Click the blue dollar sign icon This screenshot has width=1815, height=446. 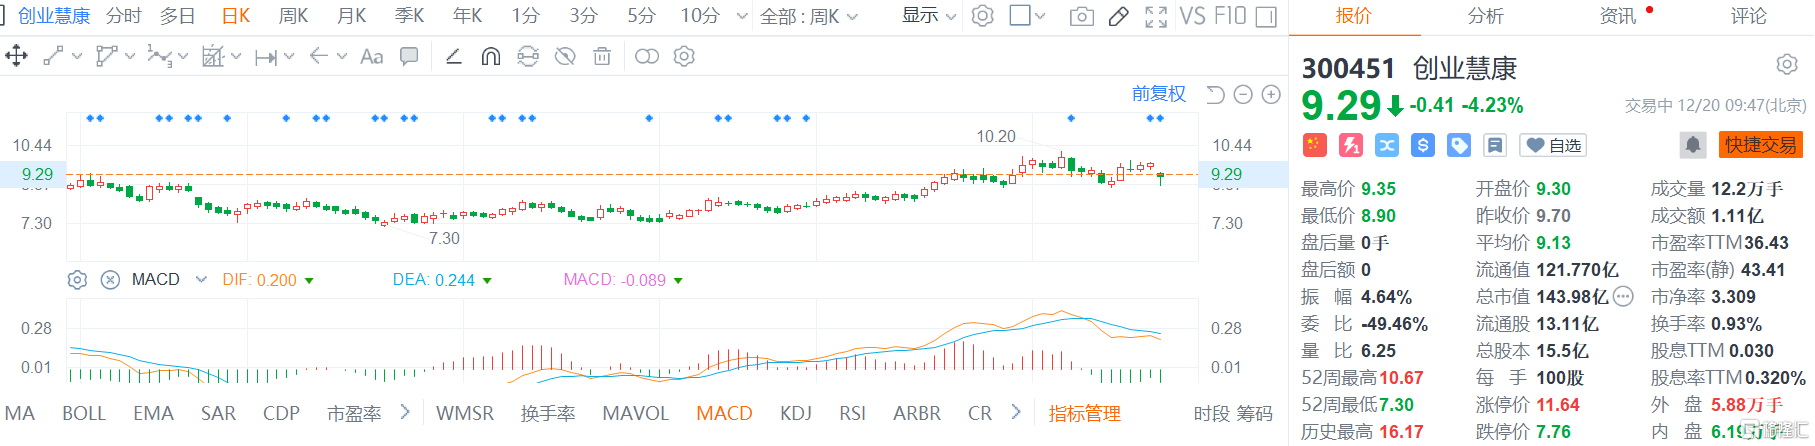[x=1423, y=145]
